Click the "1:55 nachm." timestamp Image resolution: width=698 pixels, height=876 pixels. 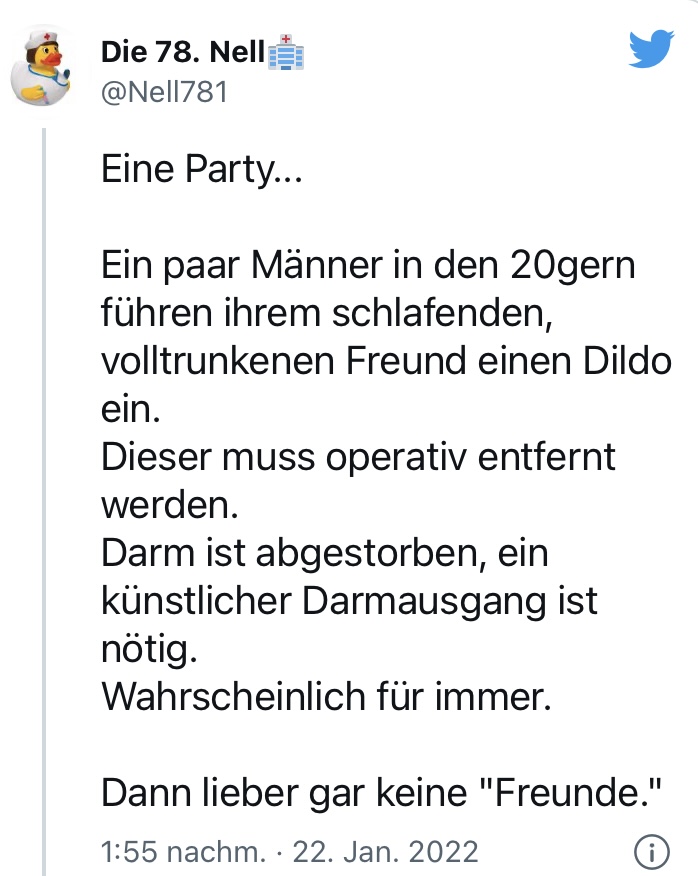(183, 852)
